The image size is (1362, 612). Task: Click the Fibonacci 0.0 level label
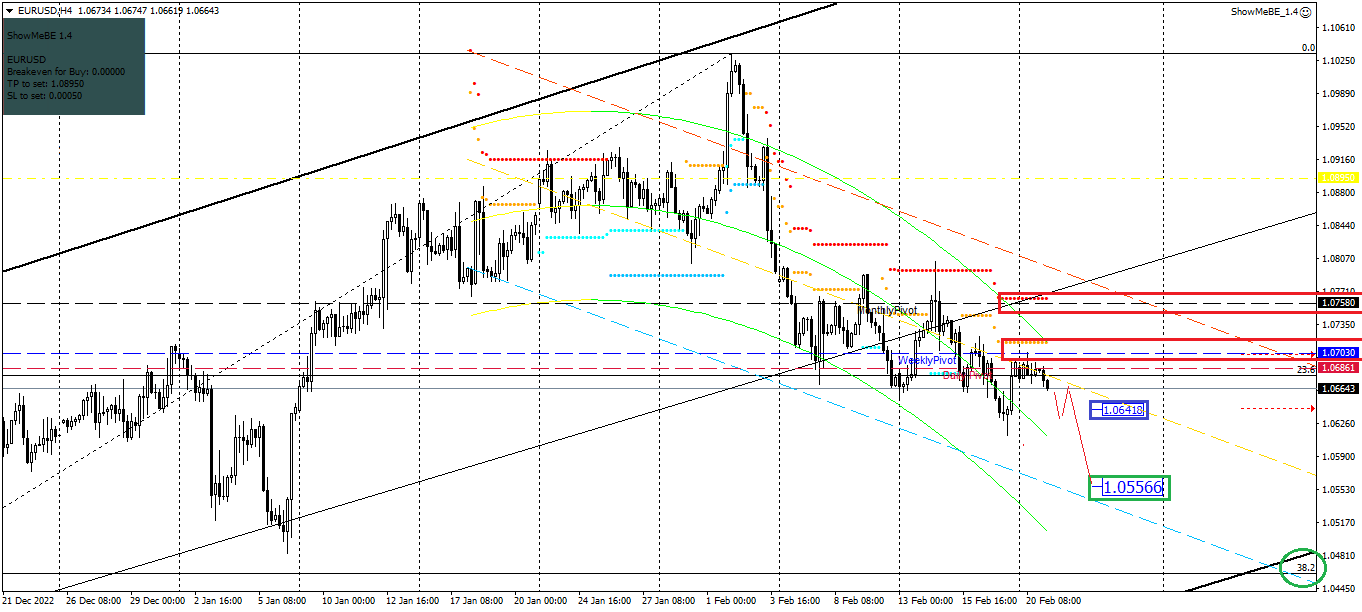coord(1307,47)
